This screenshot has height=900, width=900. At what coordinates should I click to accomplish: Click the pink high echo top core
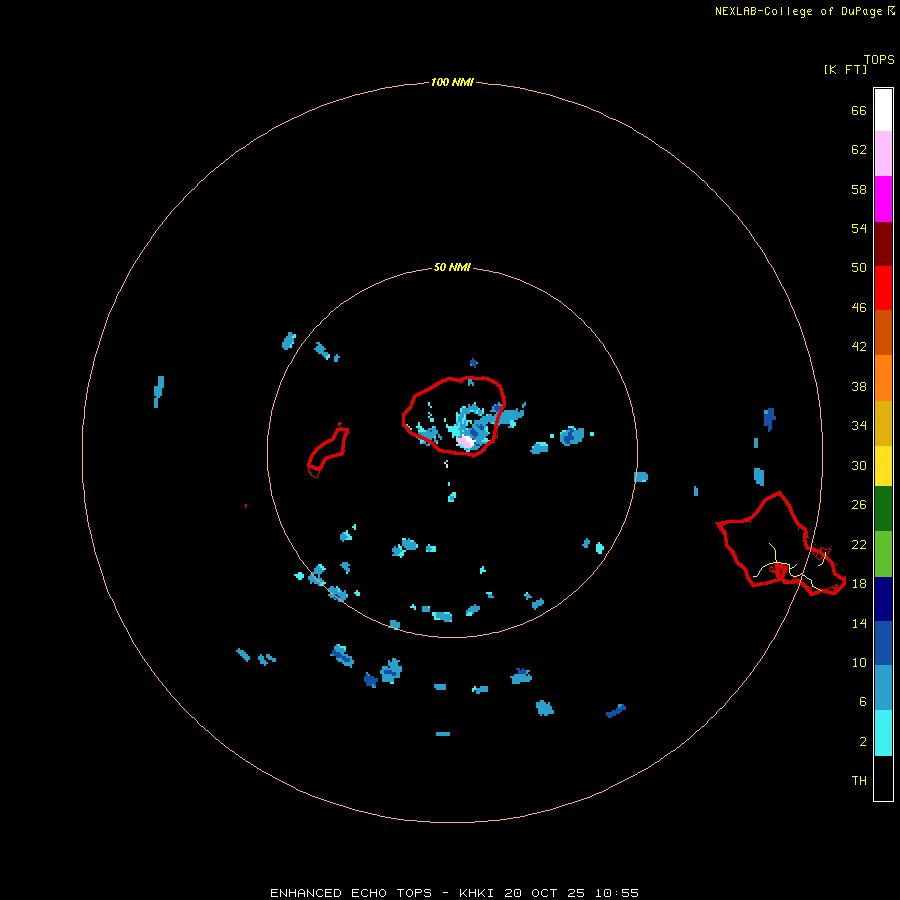(465, 441)
